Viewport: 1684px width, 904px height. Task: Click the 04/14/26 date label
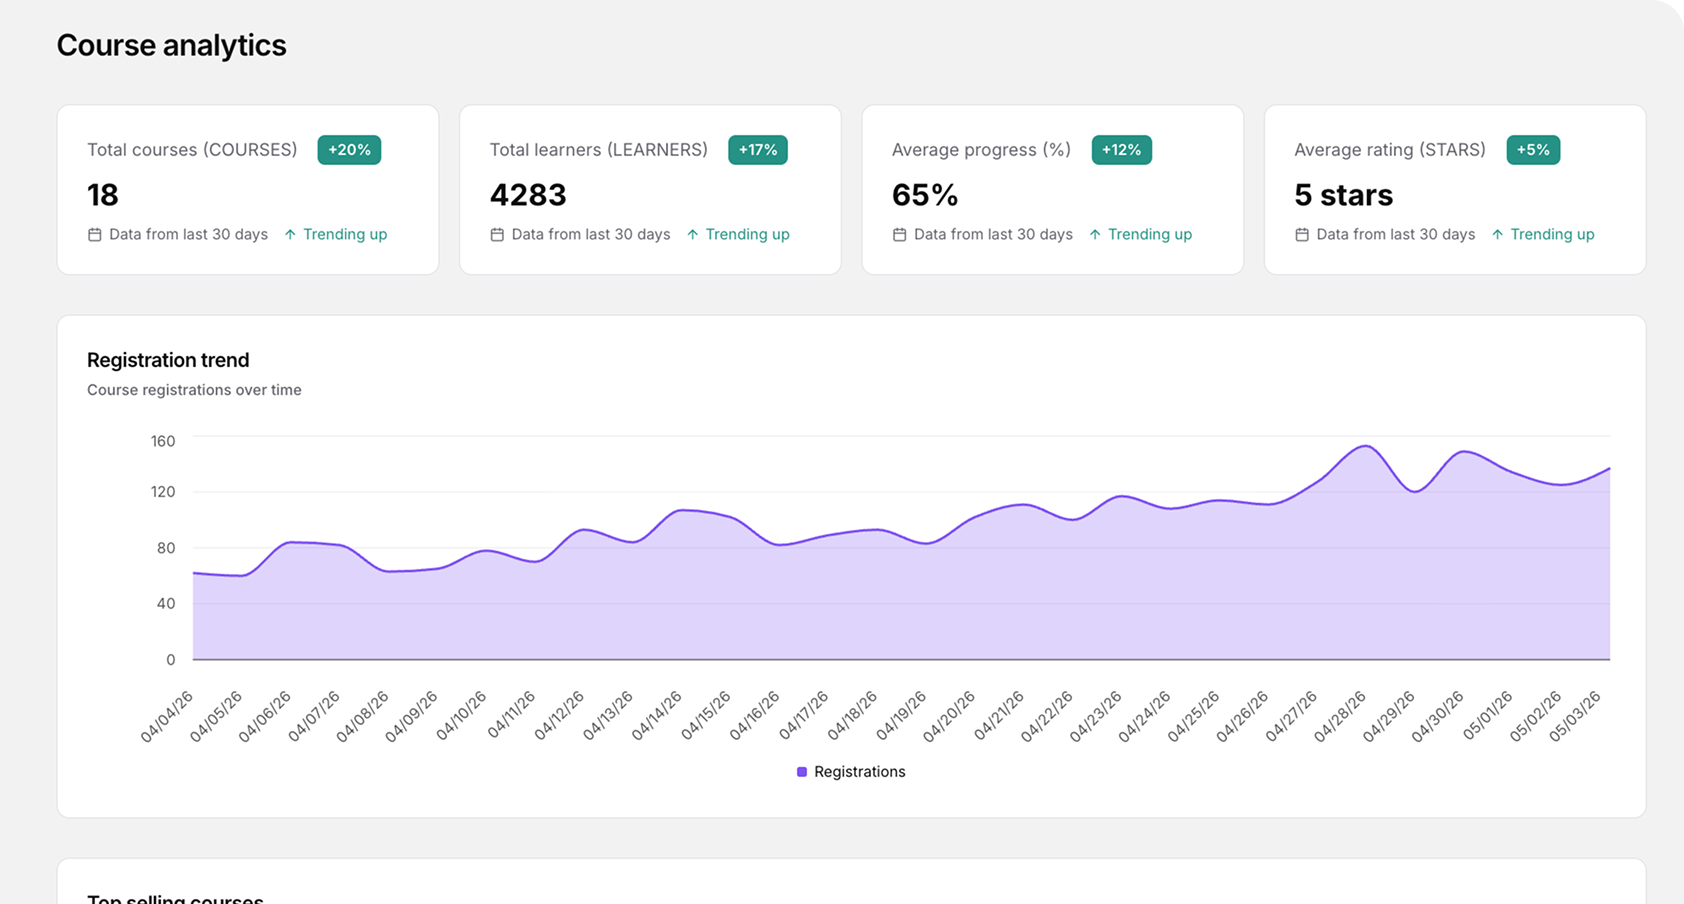[656, 716]
